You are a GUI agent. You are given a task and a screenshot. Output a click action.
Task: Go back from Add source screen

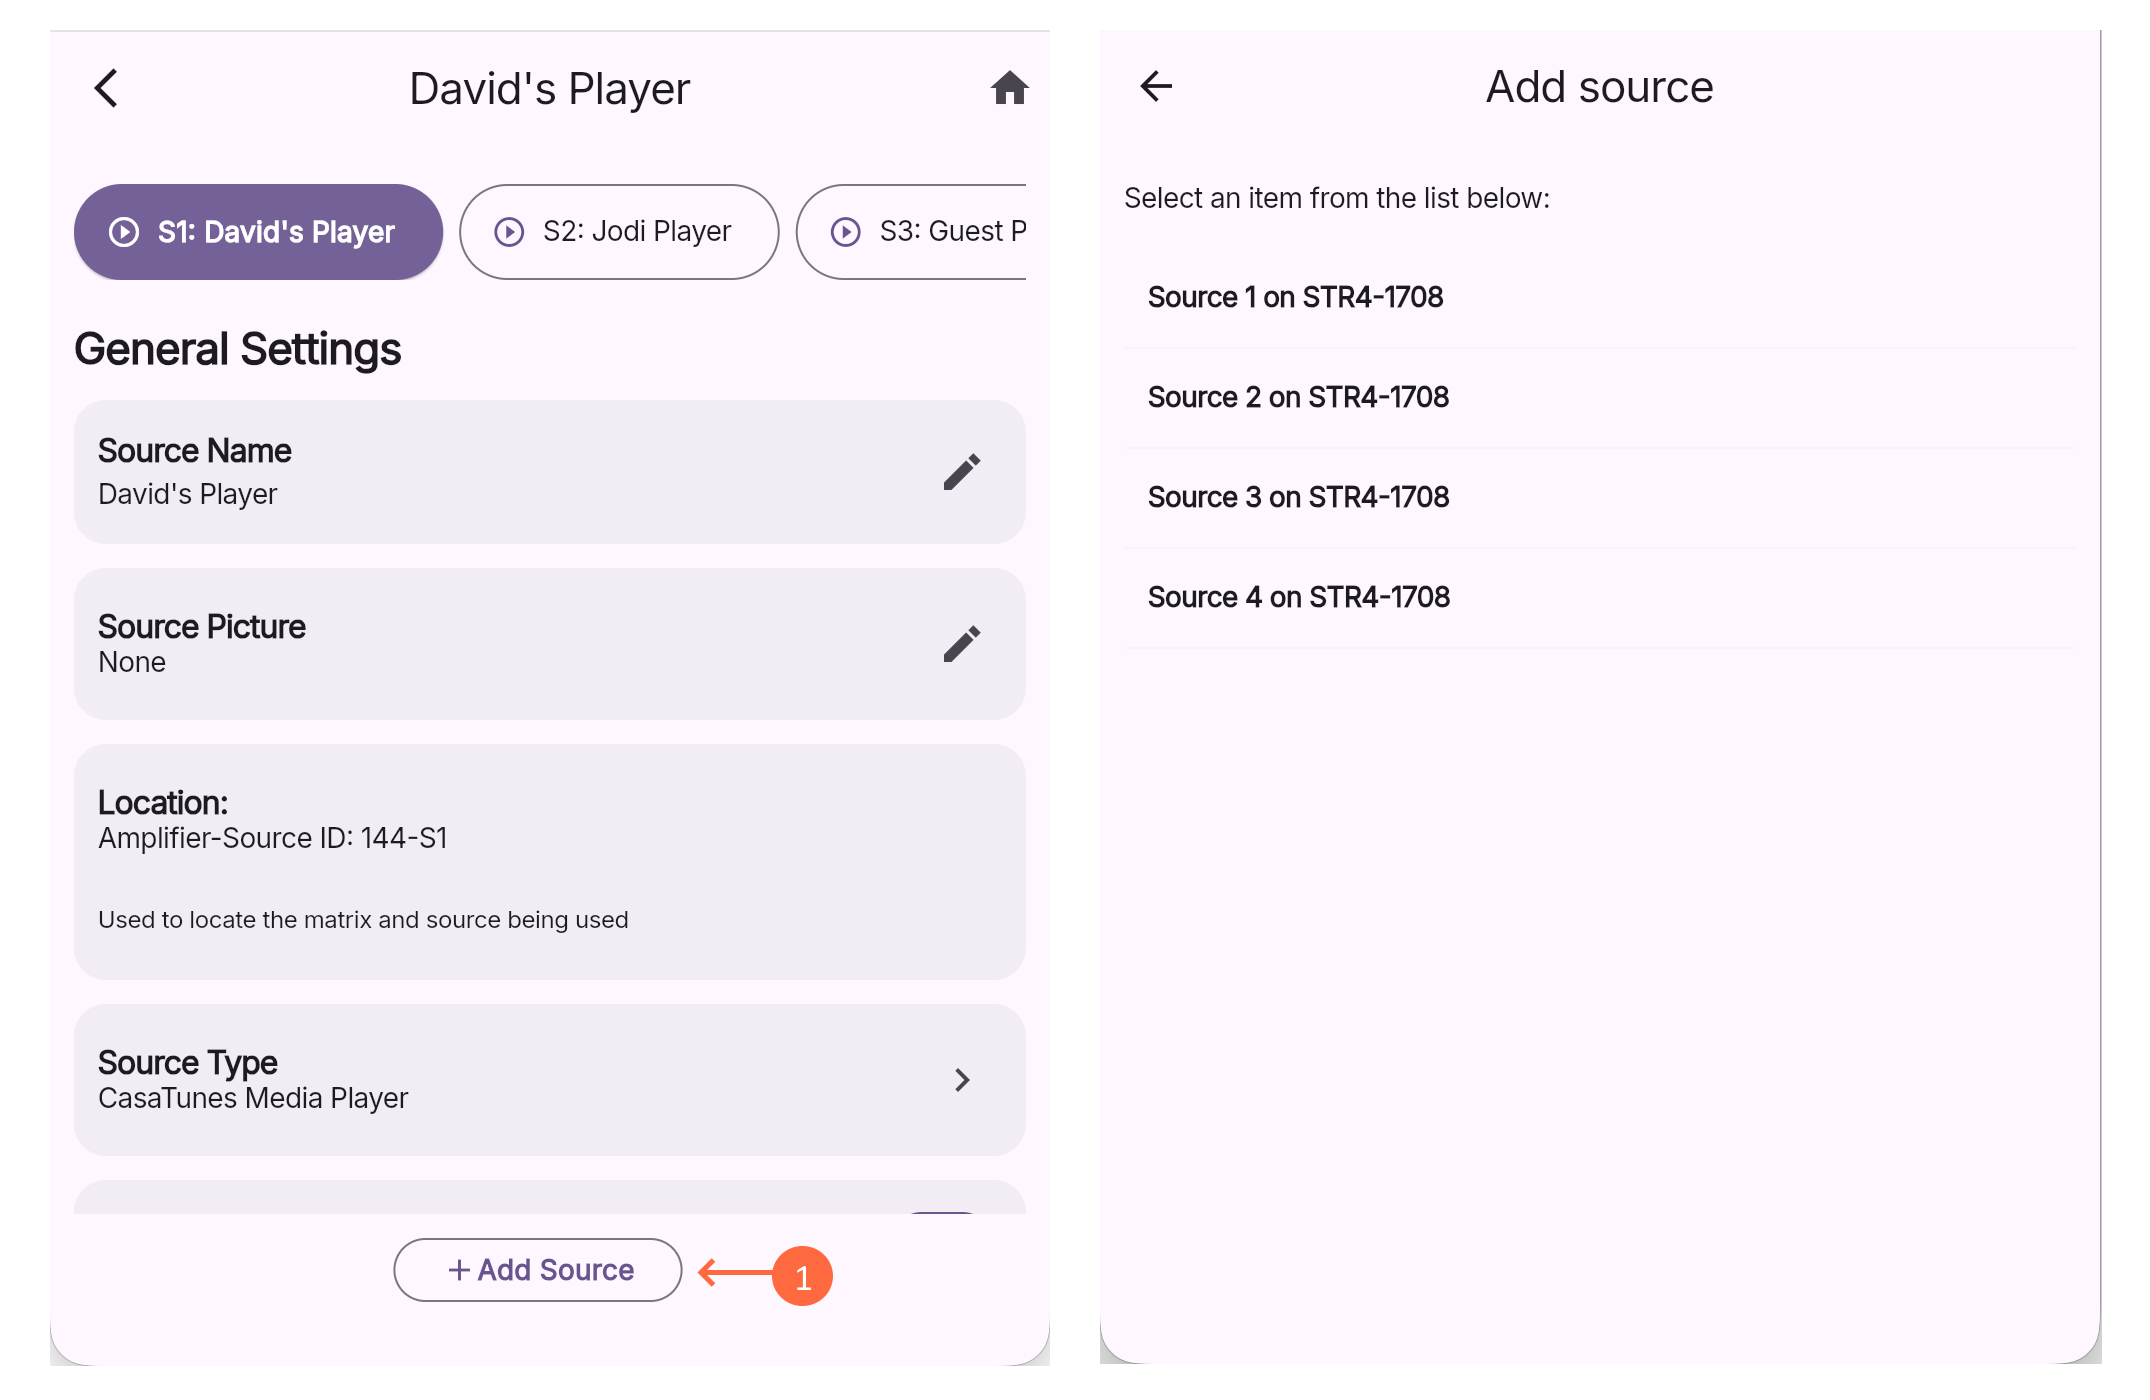point(1156,86)
